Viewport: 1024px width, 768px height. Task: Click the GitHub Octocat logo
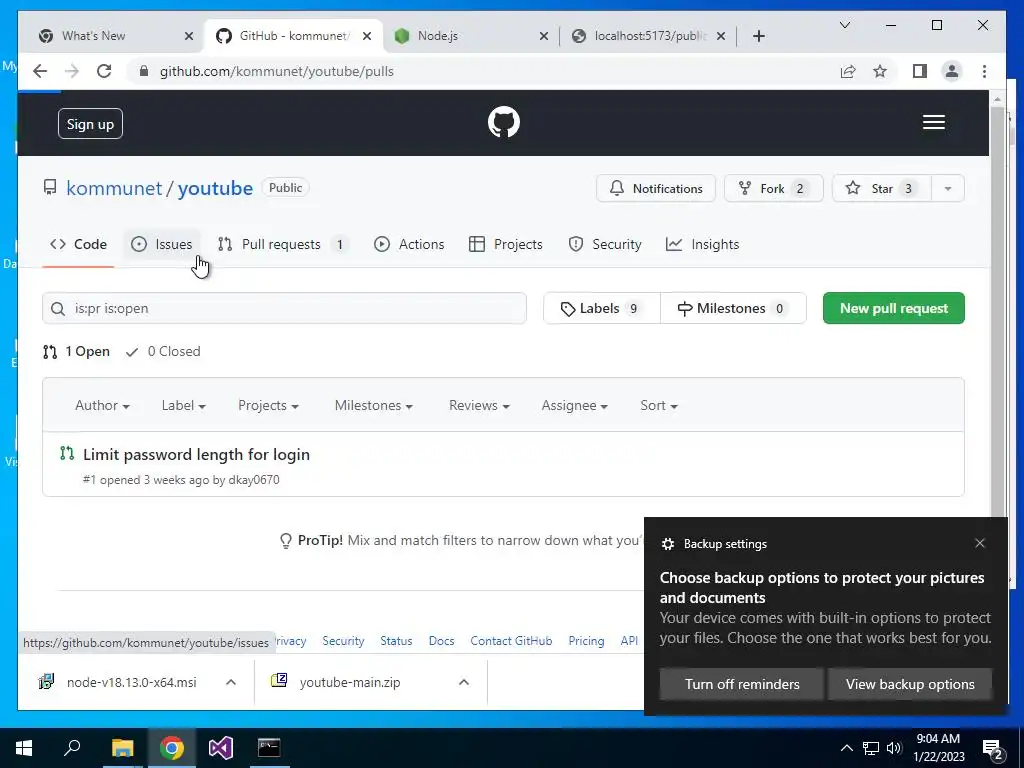[x=504, y=122]
